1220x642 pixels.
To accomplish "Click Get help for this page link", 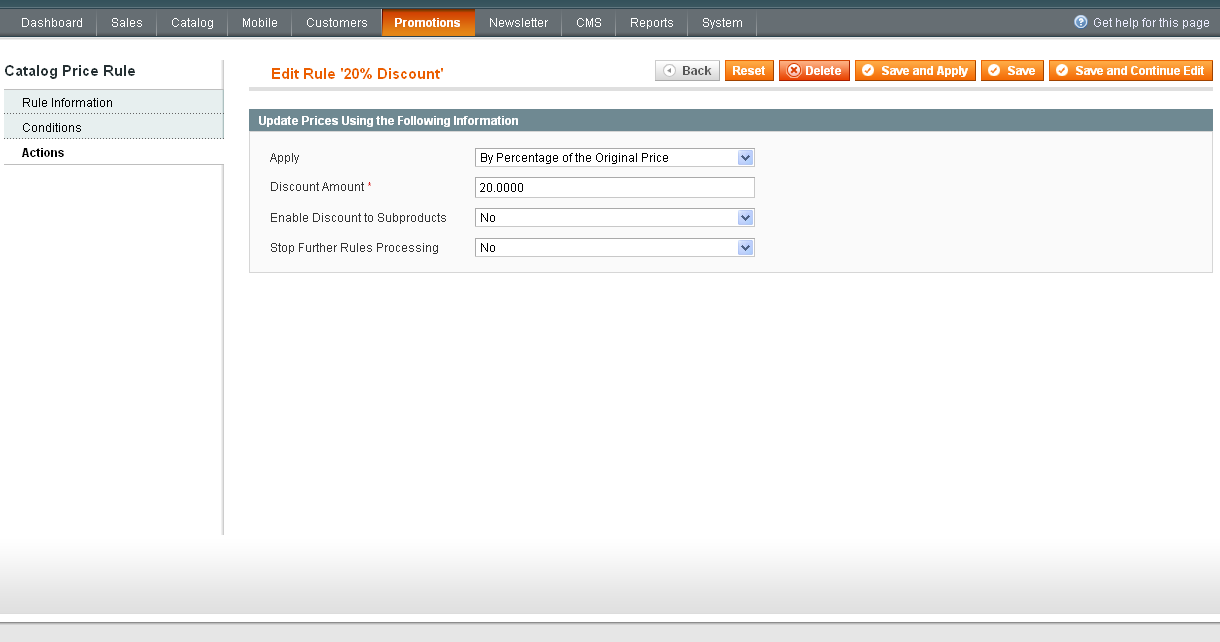I will pos(1150,23).
